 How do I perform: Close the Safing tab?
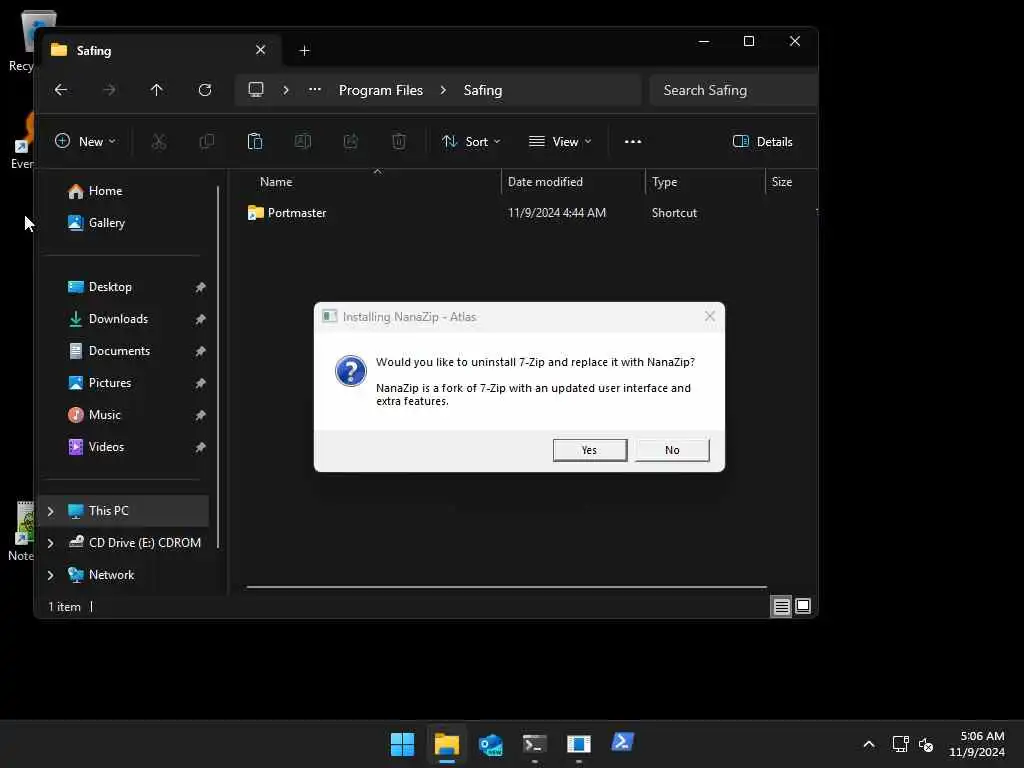pos(261,50)
